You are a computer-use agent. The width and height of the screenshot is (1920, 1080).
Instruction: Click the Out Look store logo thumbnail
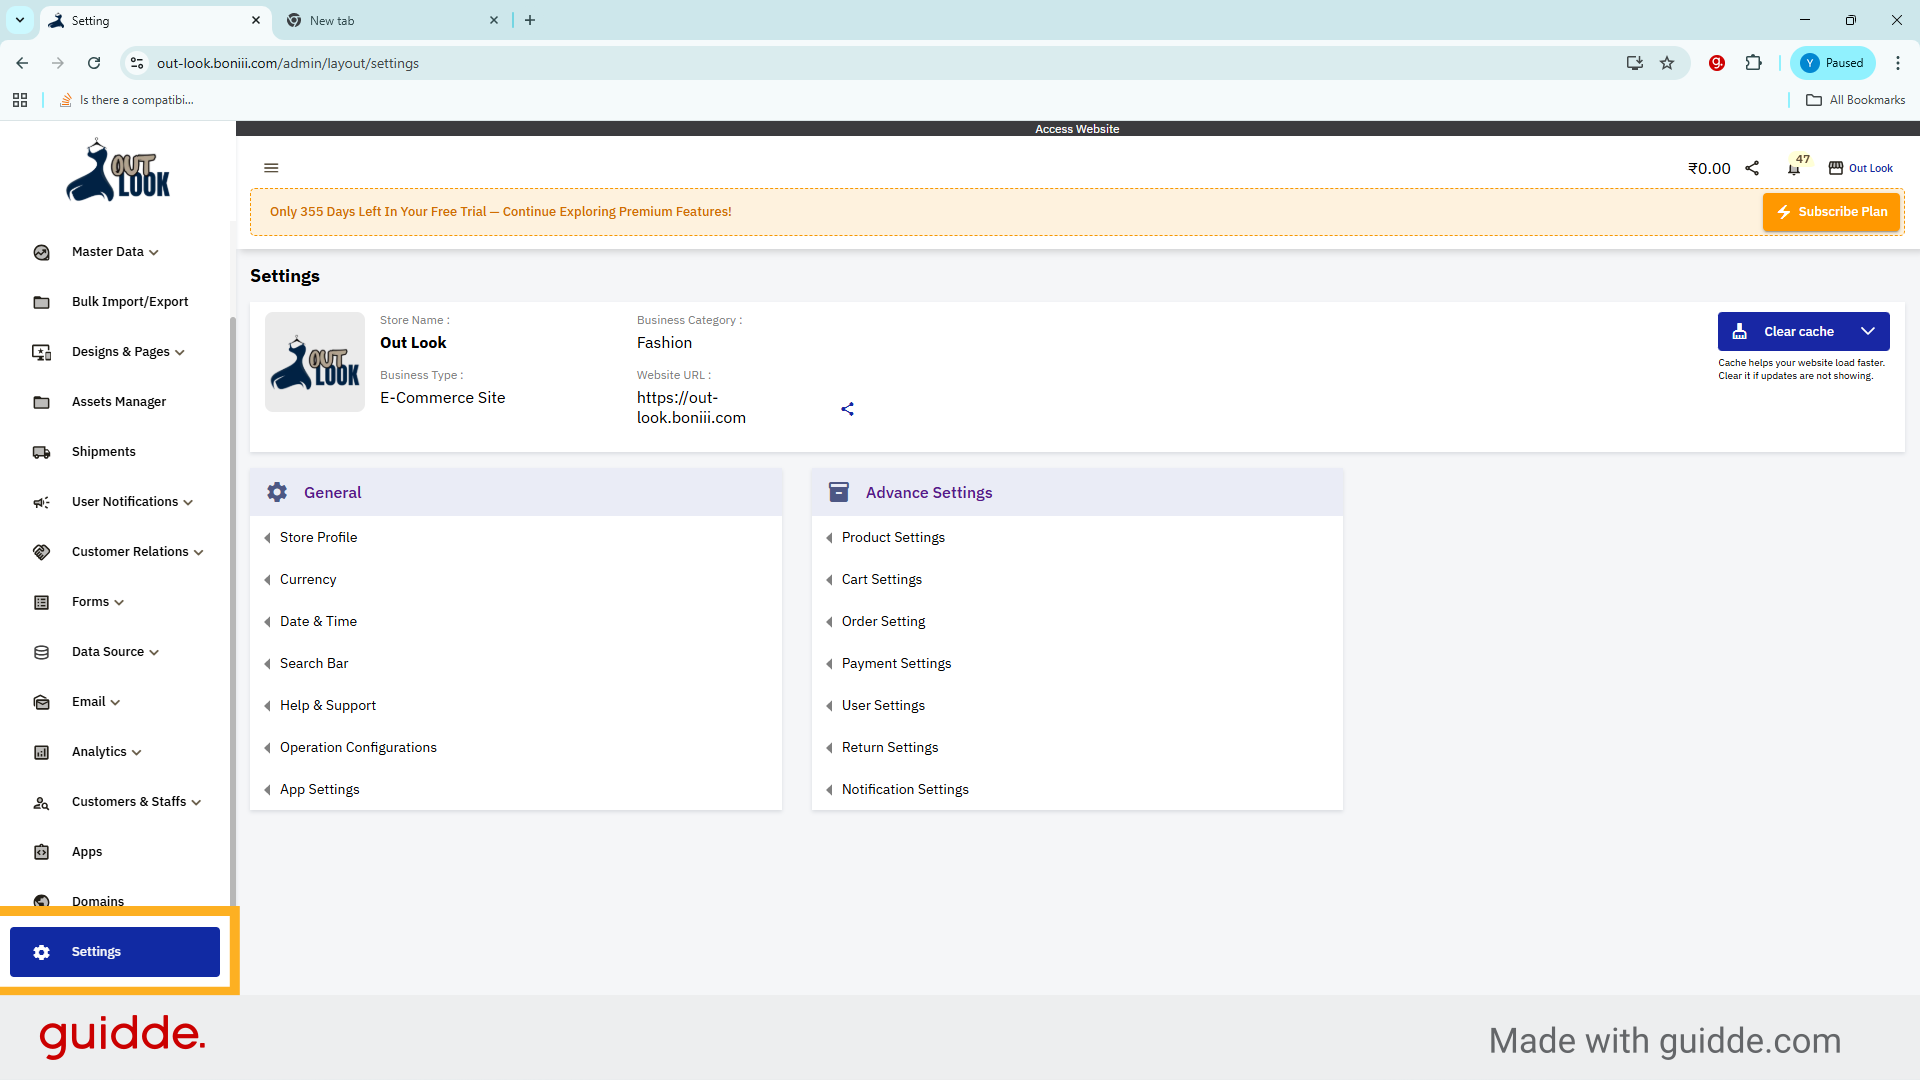[x=314, y=361]
